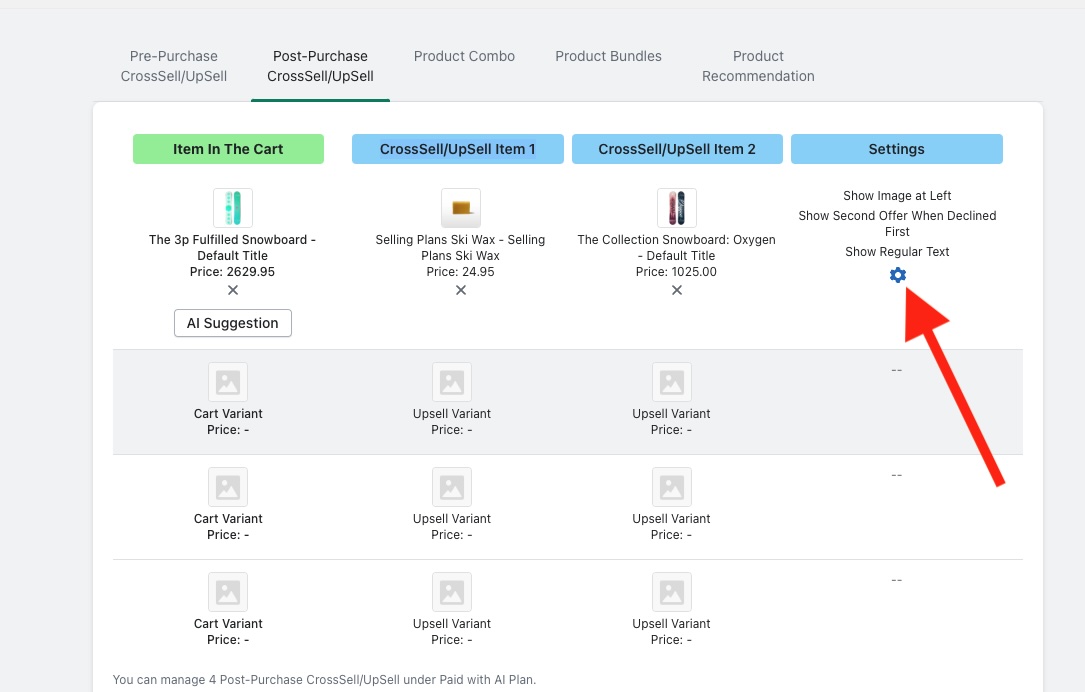Select last row Upsell Variant image under Item 2

[672, 592]
